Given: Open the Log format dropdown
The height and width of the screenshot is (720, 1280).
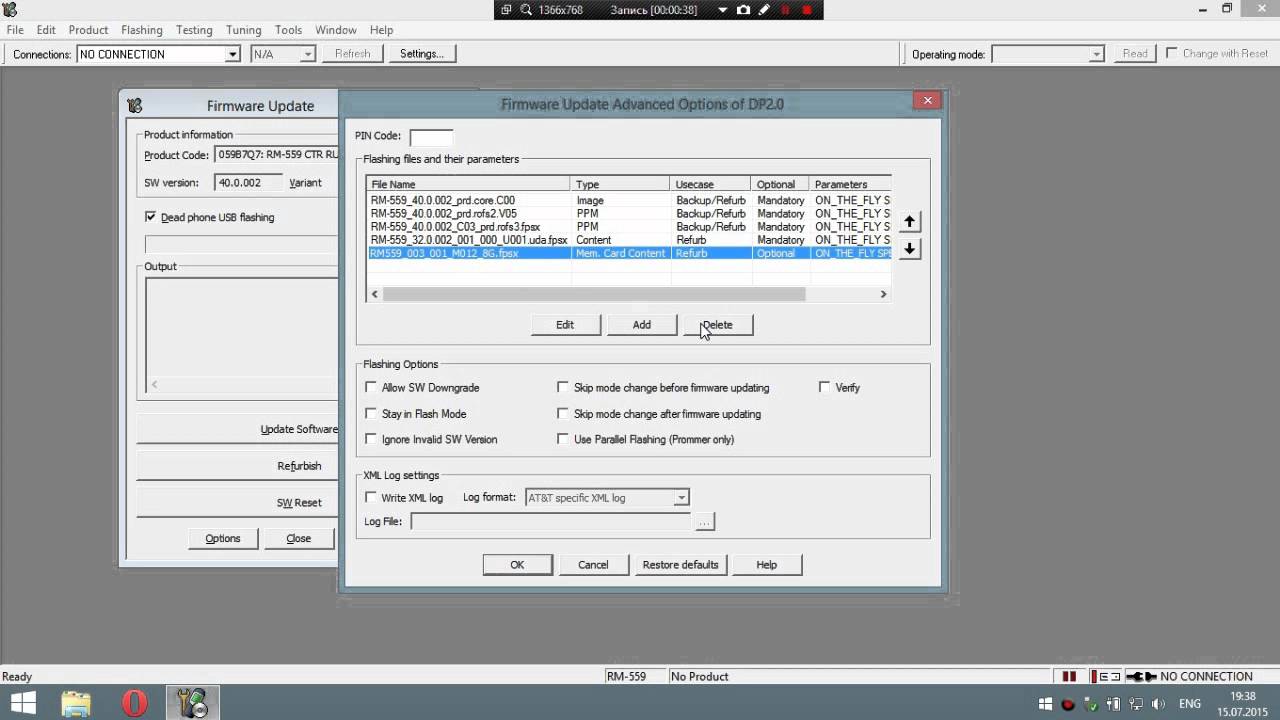Looking at the screenshot, I should [681, 498].
